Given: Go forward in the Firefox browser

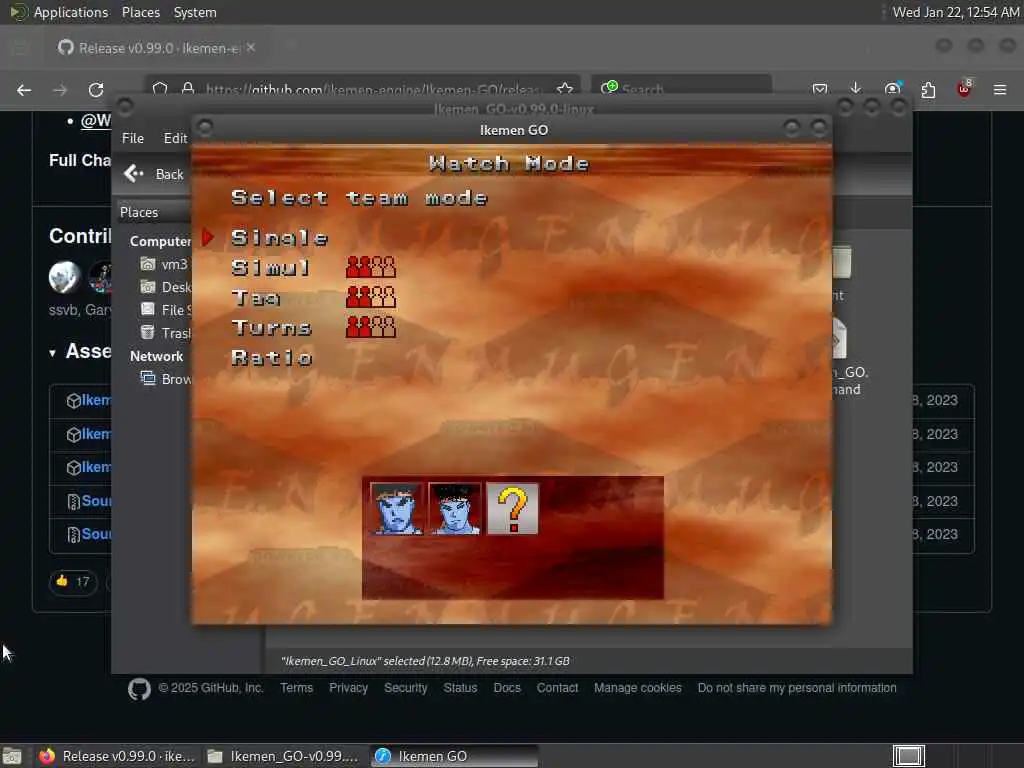Looking at the screenshot, I should click(60, 89).
